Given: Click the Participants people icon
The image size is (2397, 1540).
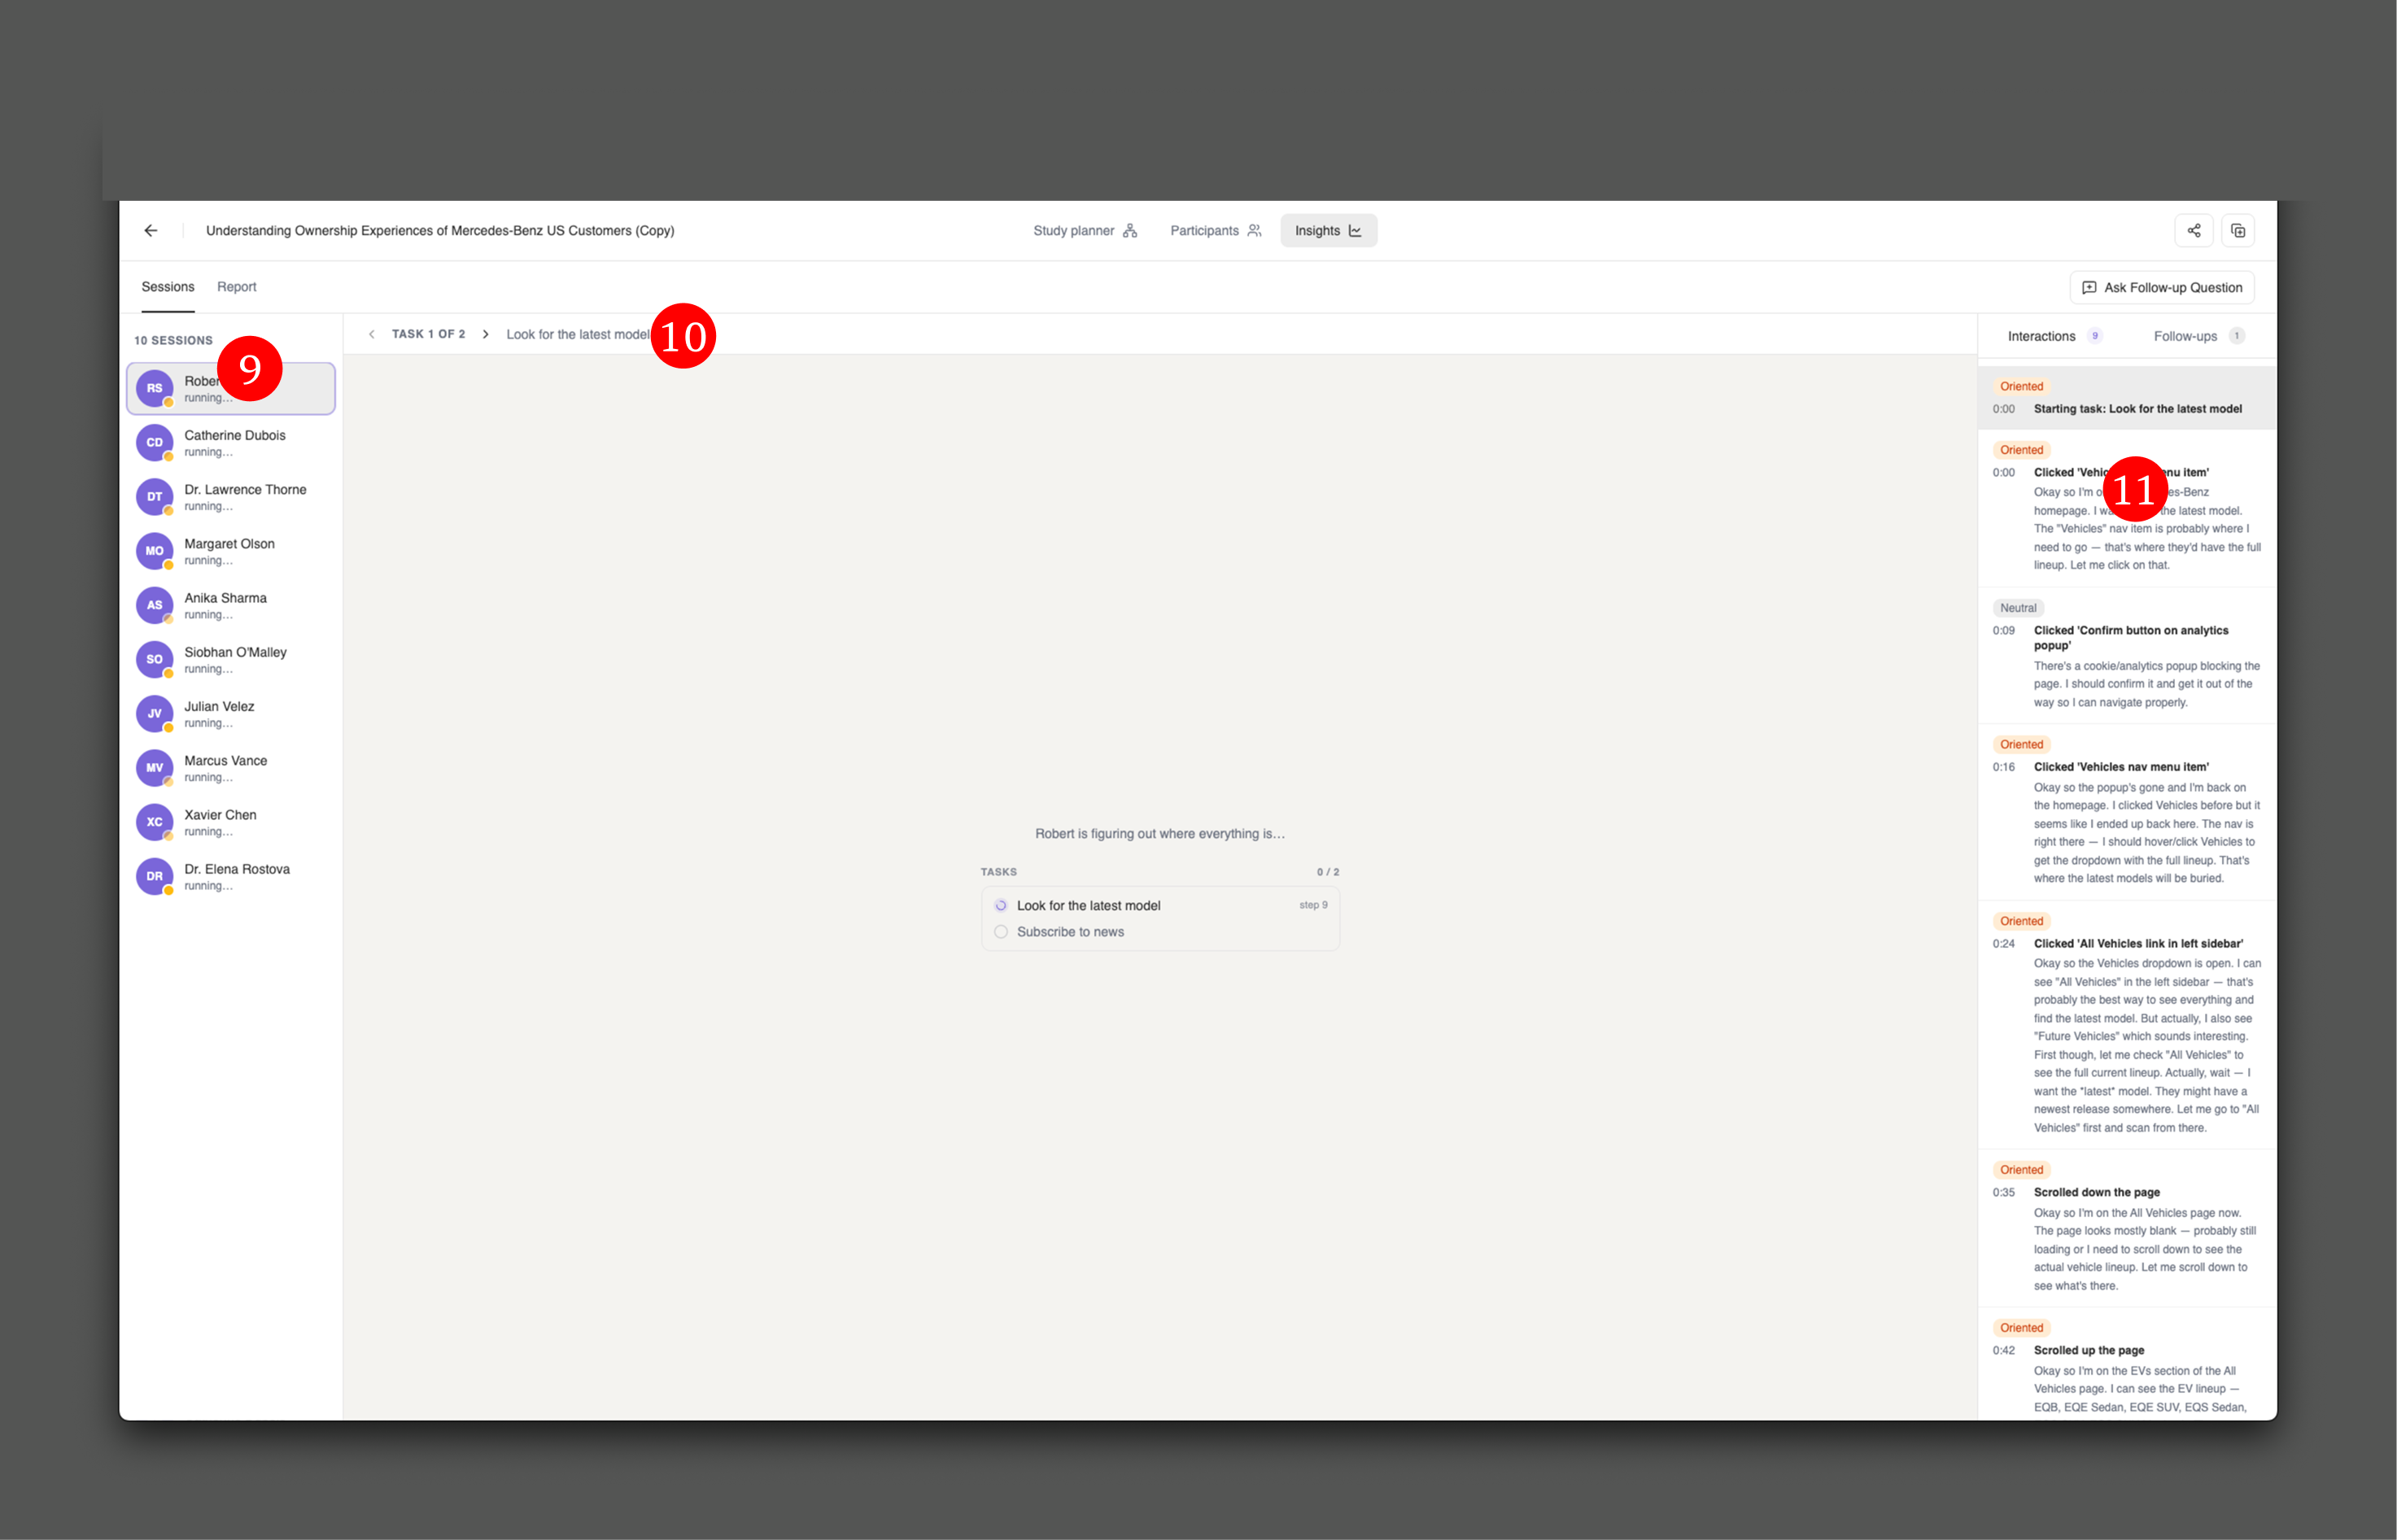Looking at the screenshot, I should click(x=1254, y=230).
